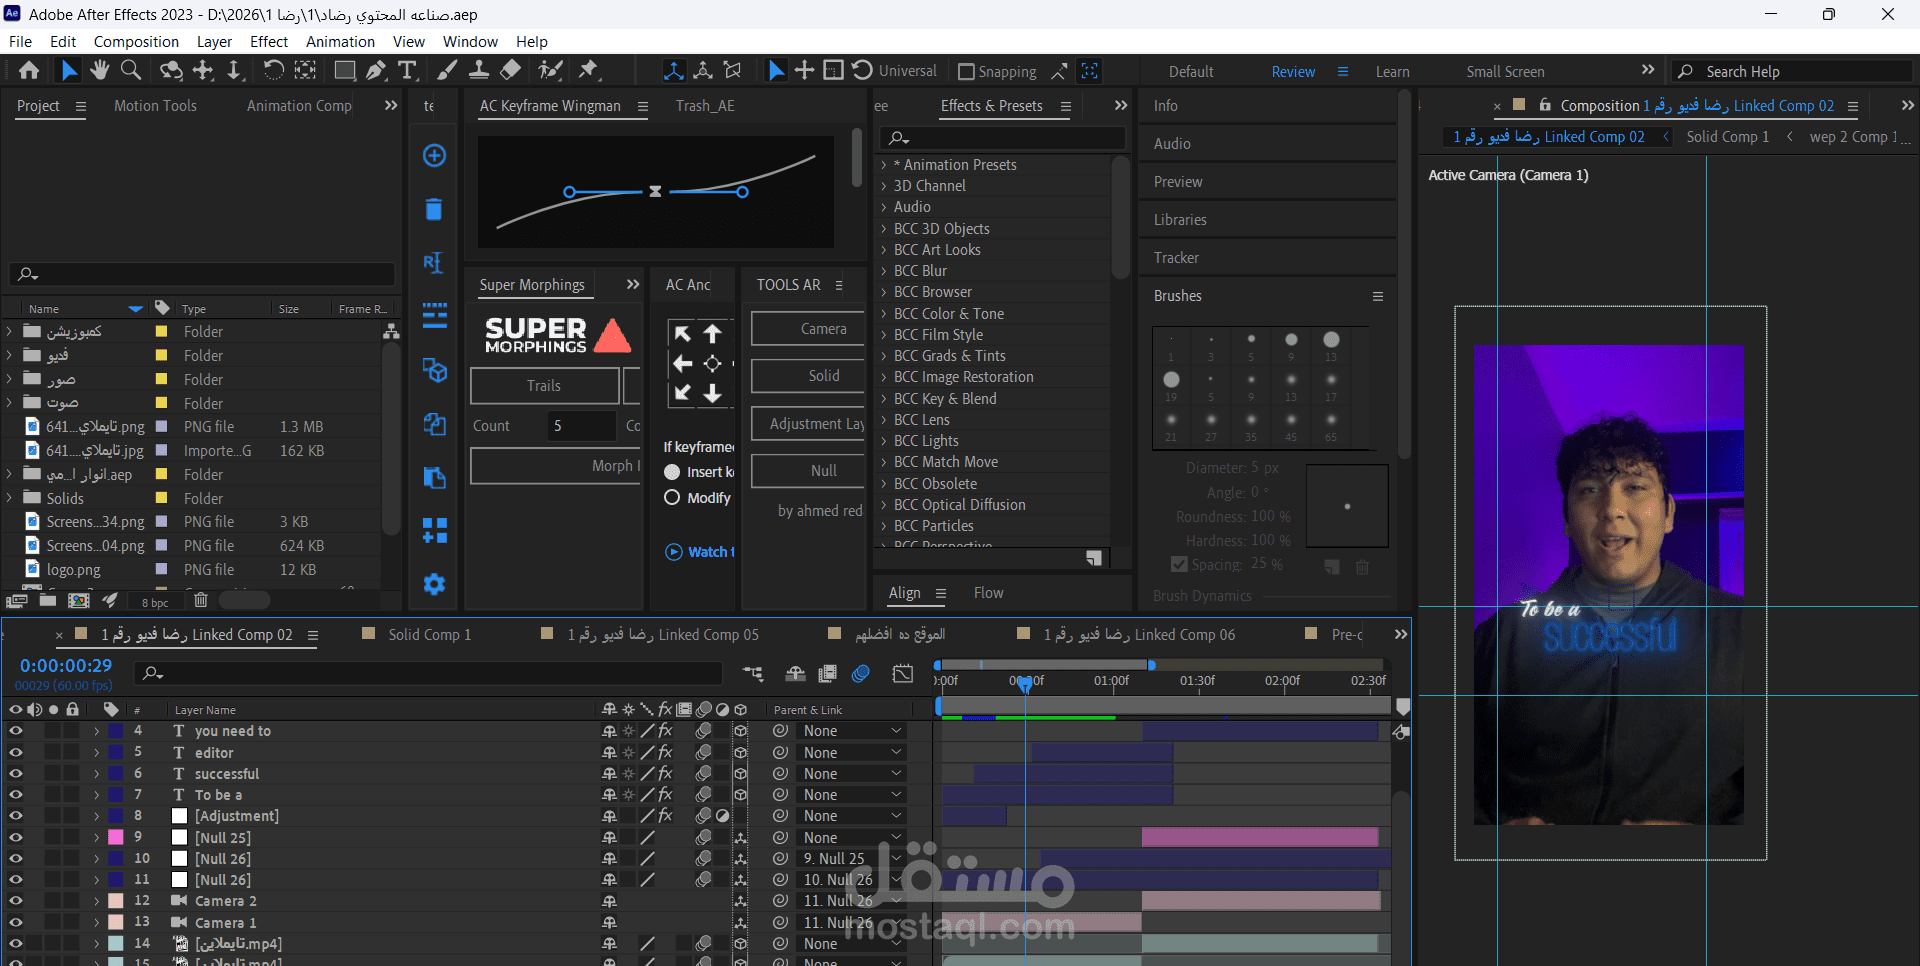Activate the Rotation tool

[x=273, y=70]
